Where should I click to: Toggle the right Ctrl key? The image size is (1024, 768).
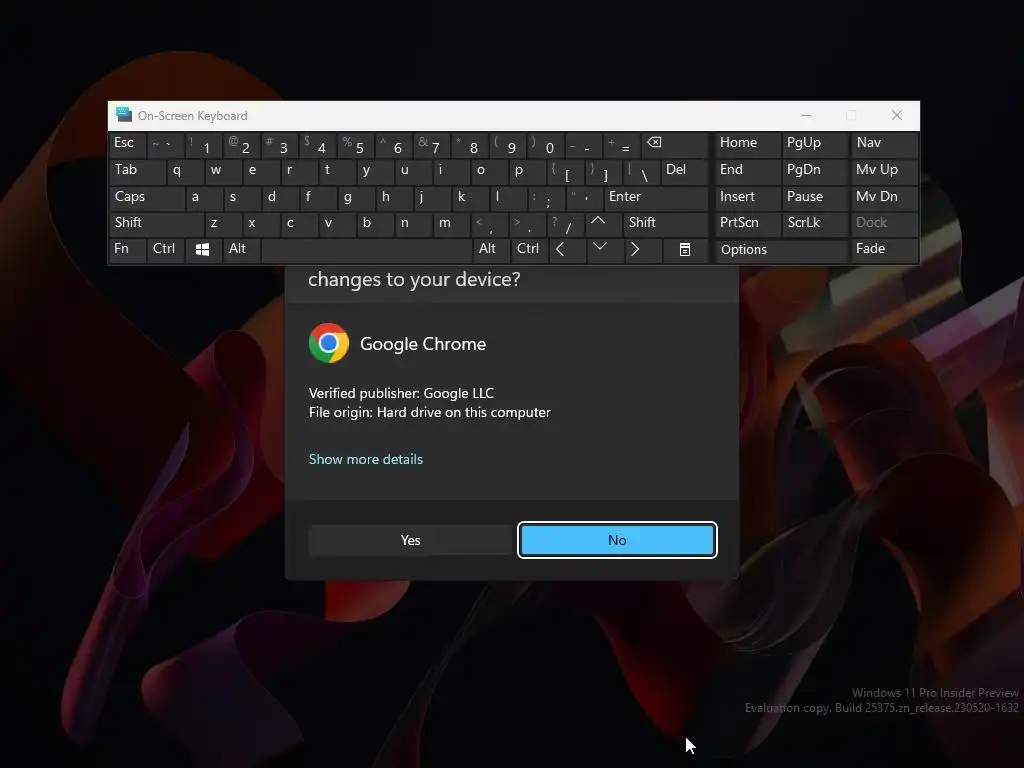tap(529, 249)
